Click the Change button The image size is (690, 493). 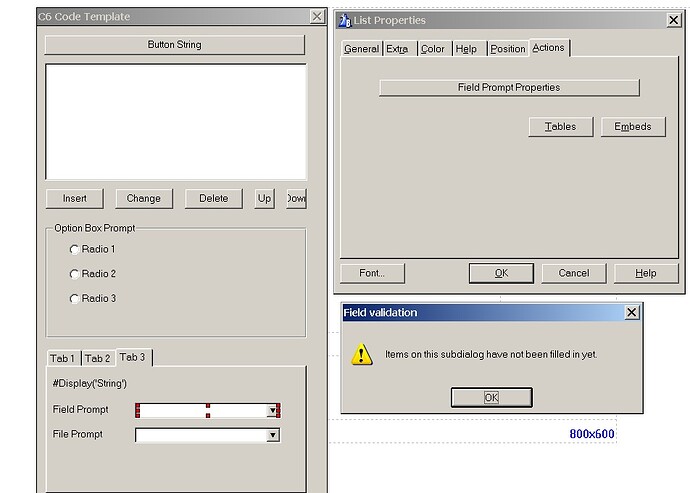[x=144, y=199]
